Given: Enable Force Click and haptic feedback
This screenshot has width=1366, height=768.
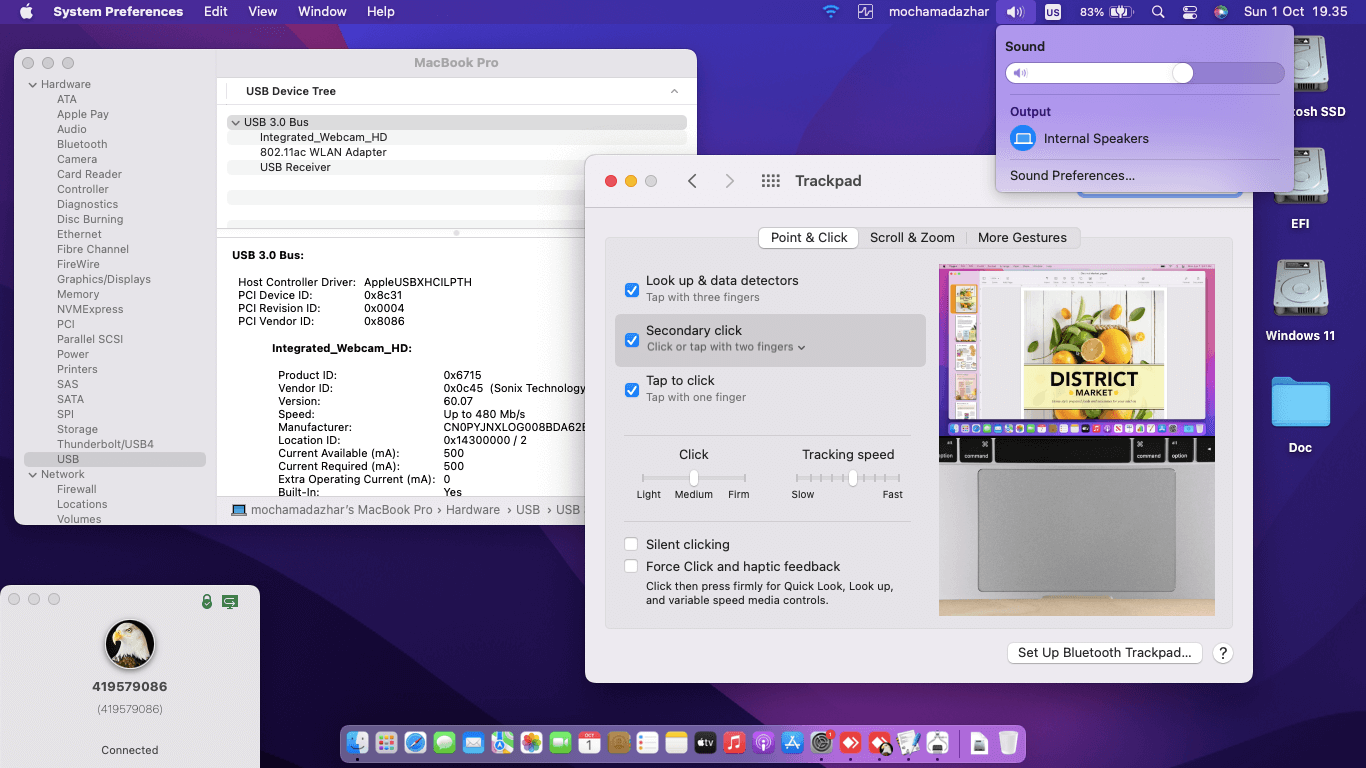Looking at the screenshot, I should point(631,567).
